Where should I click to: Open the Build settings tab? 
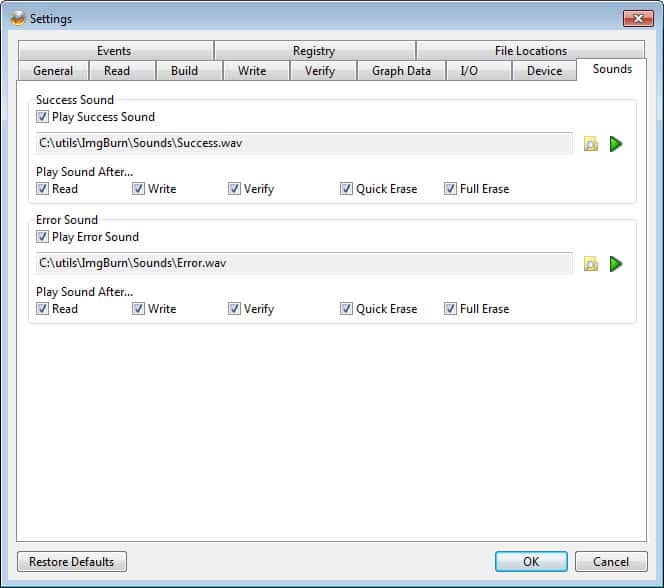pos(189,71)
